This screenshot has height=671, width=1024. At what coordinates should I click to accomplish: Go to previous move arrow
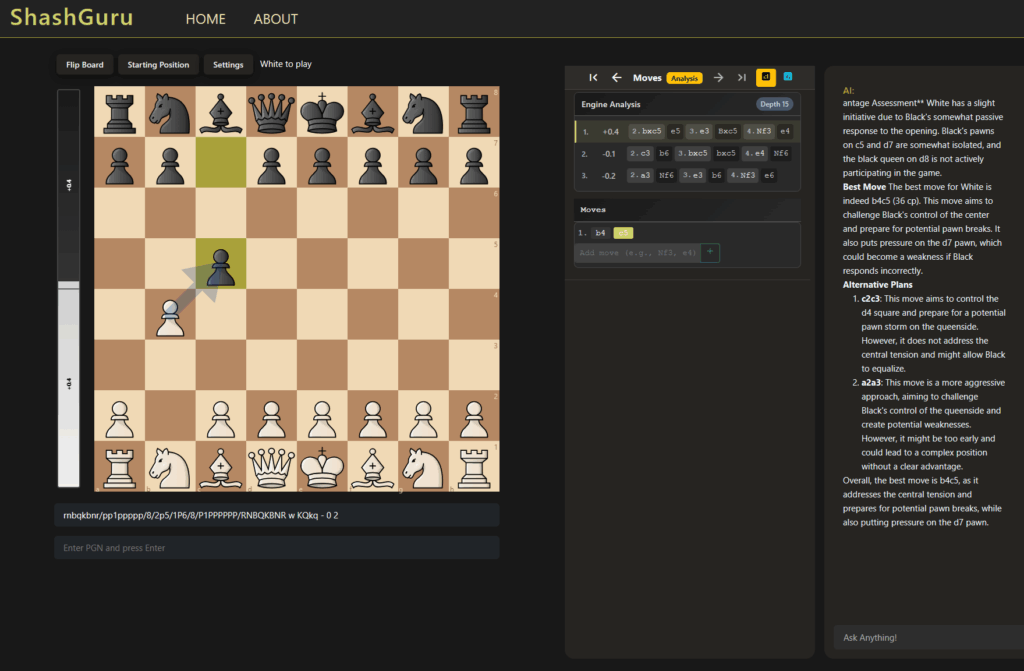pos(617,77)
